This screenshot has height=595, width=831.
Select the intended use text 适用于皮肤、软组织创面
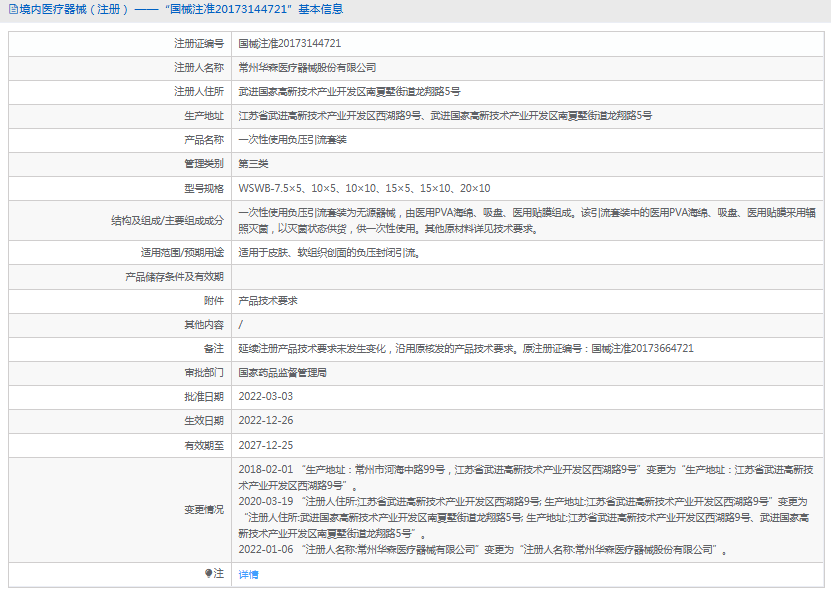(329, 253)
